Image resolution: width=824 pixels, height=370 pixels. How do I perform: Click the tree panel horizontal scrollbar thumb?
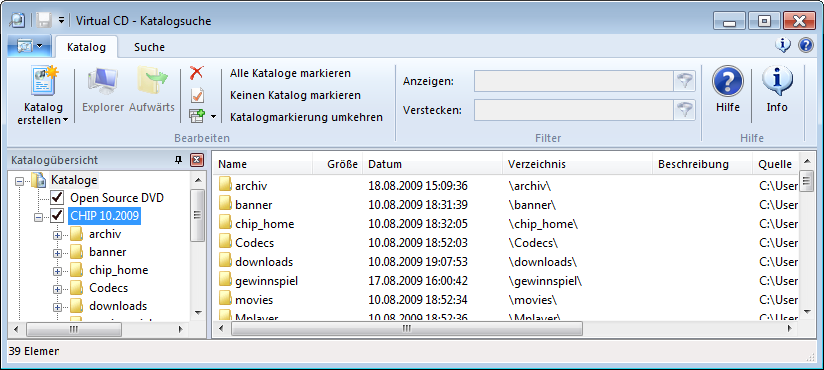coord(74,329)
